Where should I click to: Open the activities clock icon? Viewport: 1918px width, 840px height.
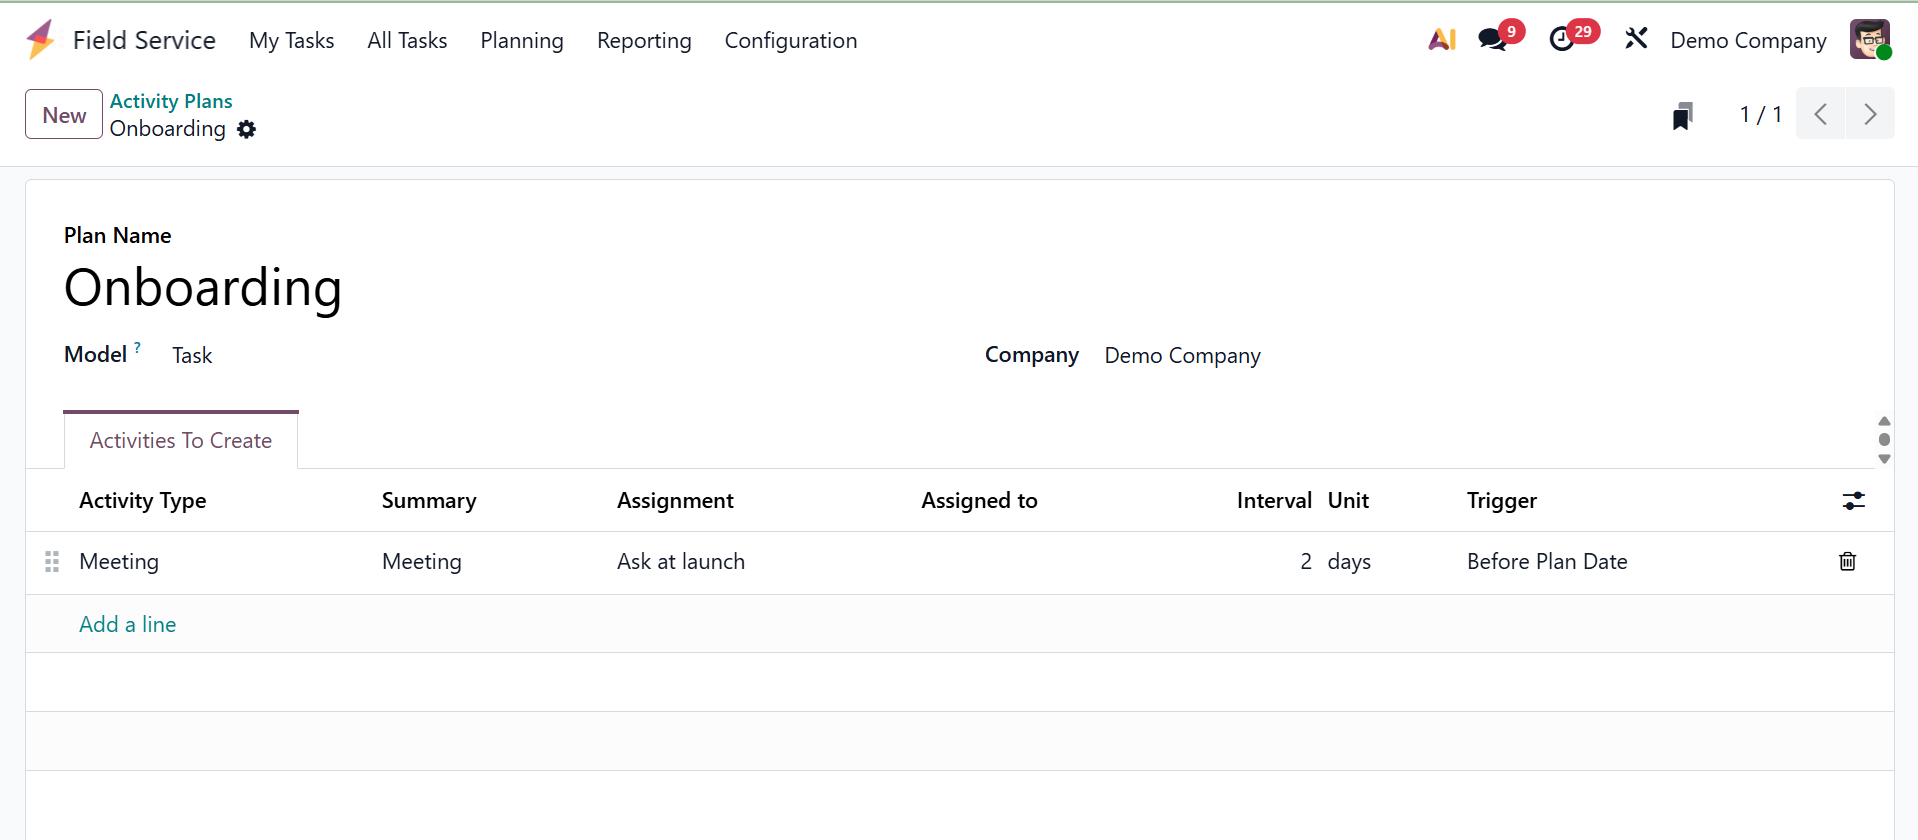(1562, 40)
